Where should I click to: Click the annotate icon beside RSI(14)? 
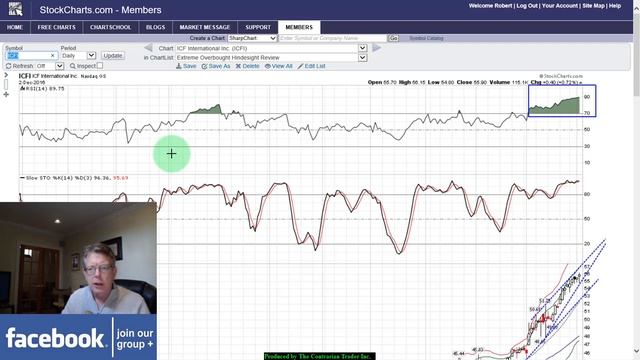click(x=23, y=88)
